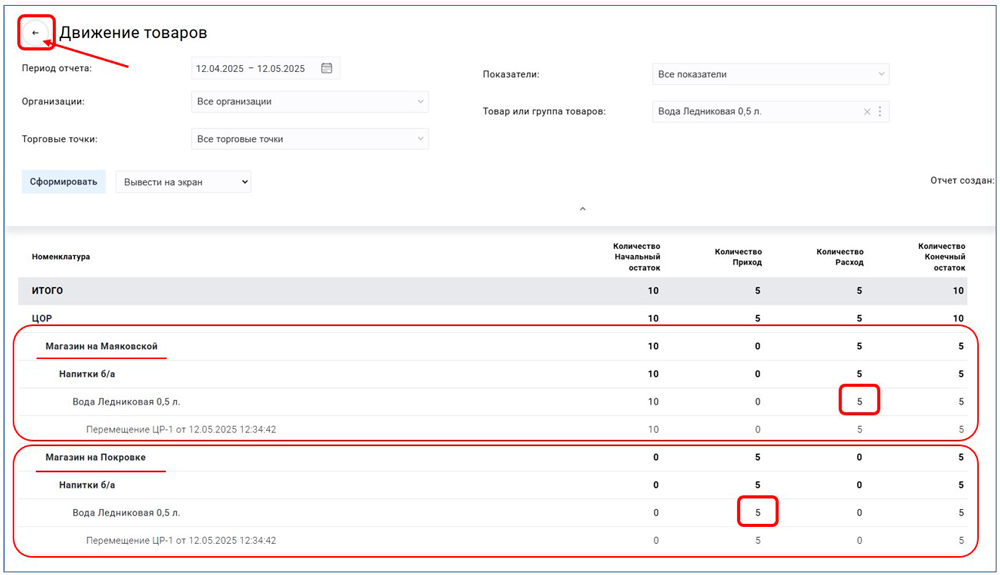
Task: Collapse the filter panel with chevron up
Action: [x=583, y=209]
